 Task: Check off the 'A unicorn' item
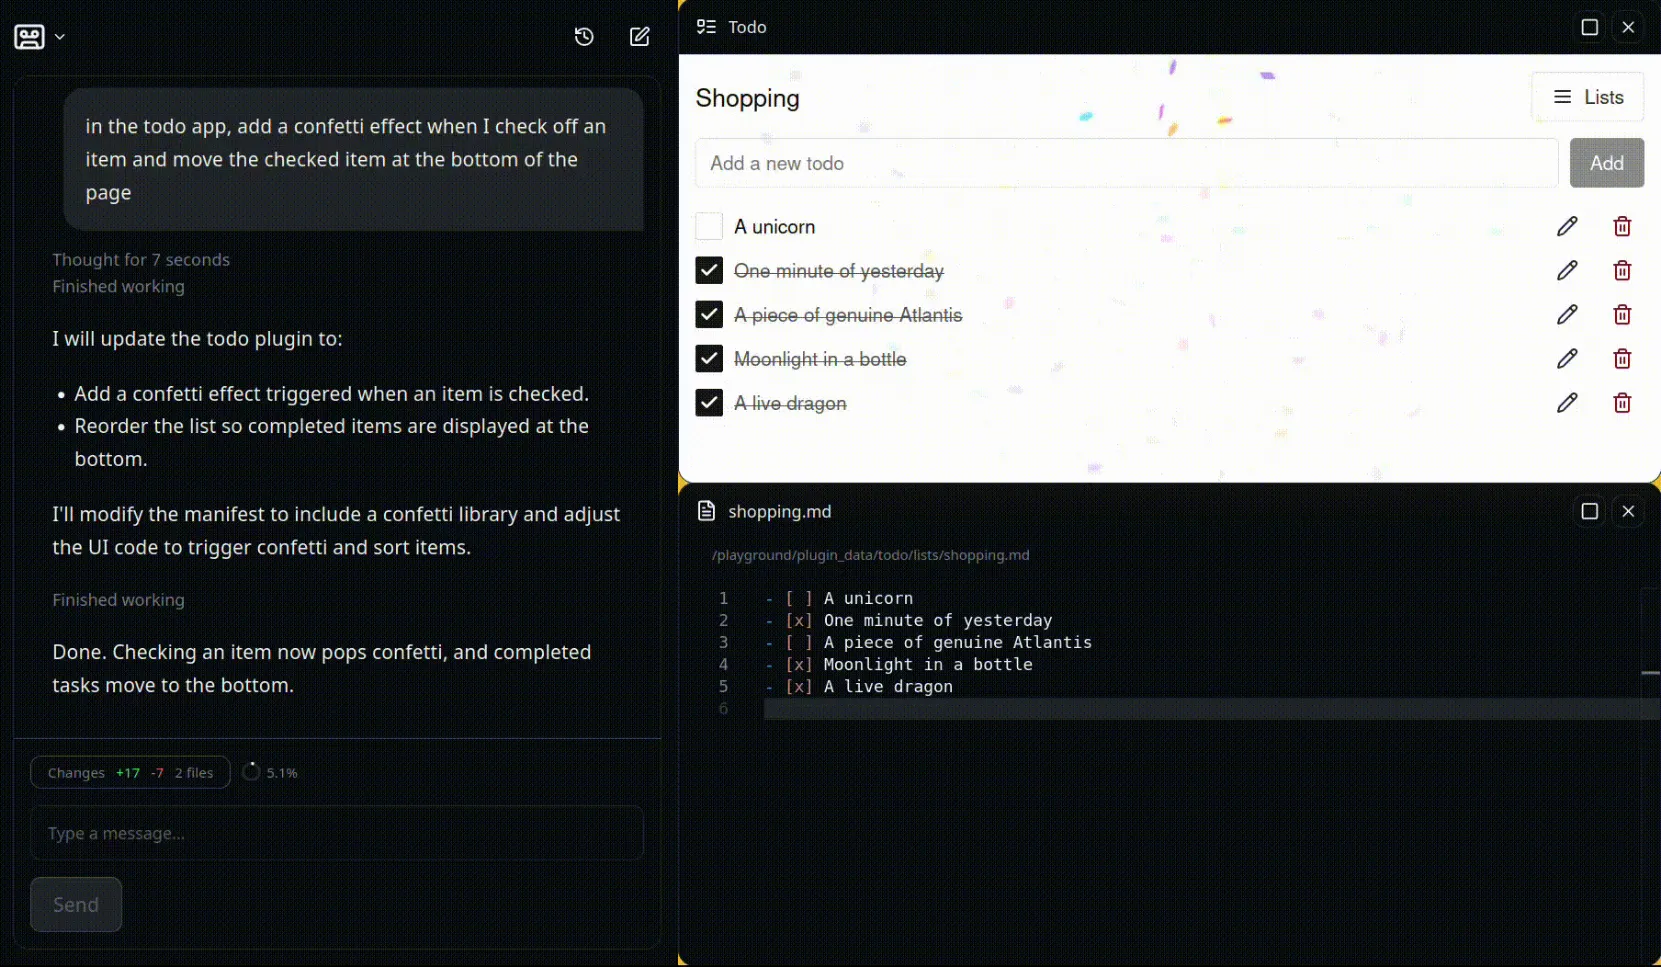tap(709, 227)
